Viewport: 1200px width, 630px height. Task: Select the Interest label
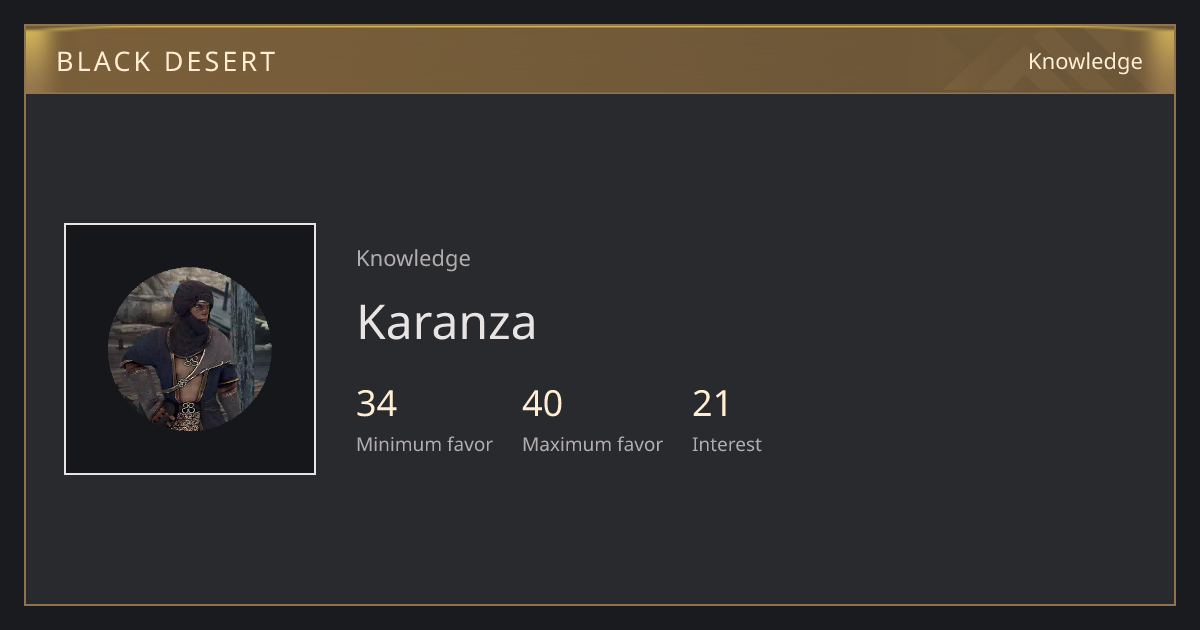point(727,445)
